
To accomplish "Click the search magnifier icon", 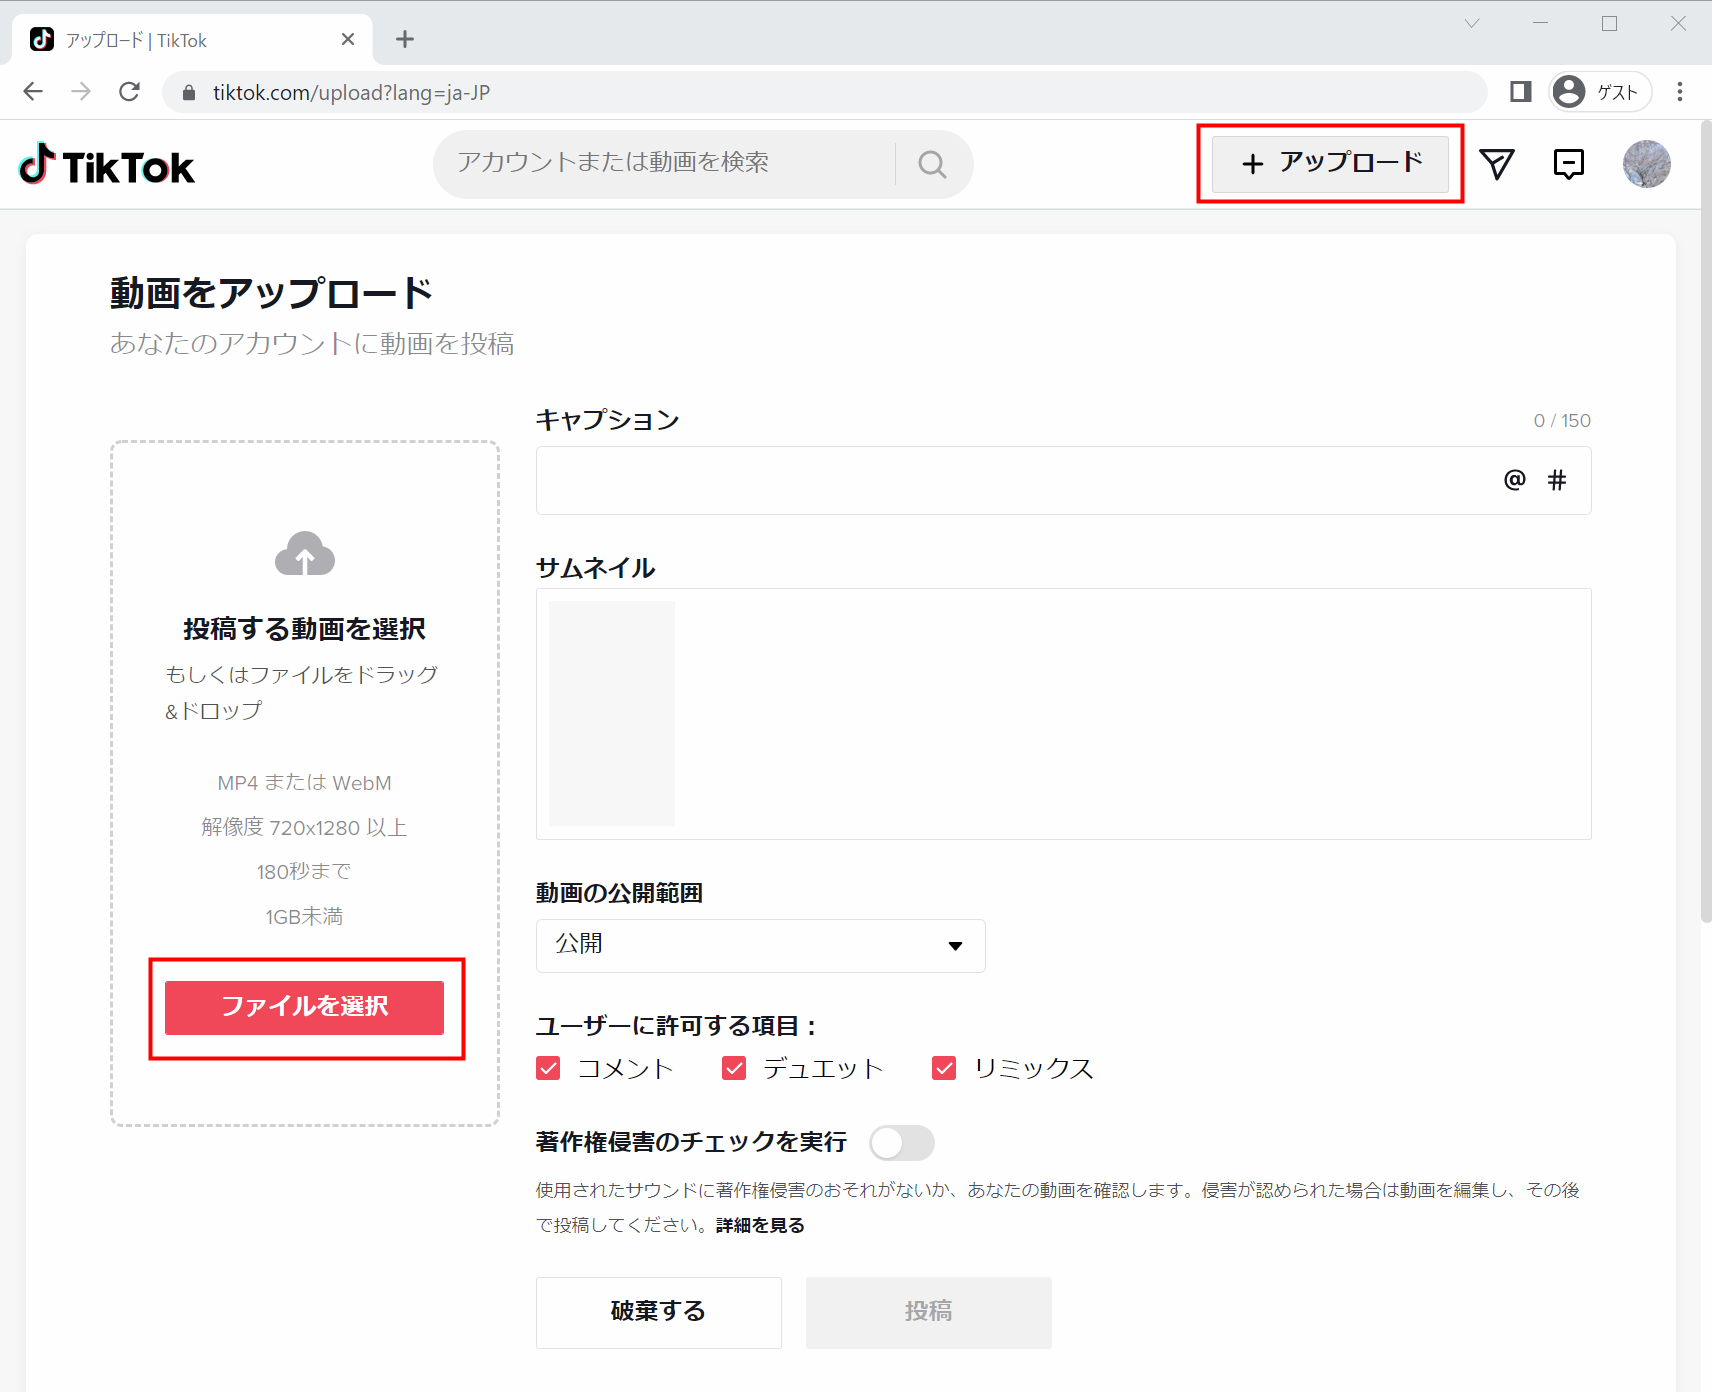I will coord(932,164).
